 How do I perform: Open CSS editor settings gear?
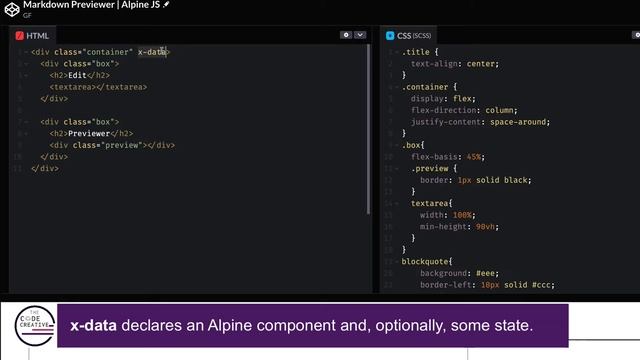click(x=636, y=35)
